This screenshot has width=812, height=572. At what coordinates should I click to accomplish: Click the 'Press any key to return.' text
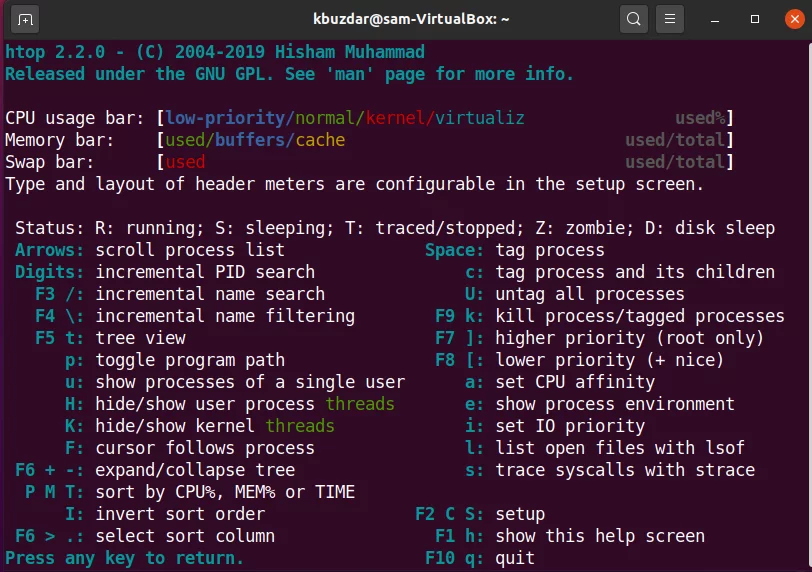coord(124,558)
